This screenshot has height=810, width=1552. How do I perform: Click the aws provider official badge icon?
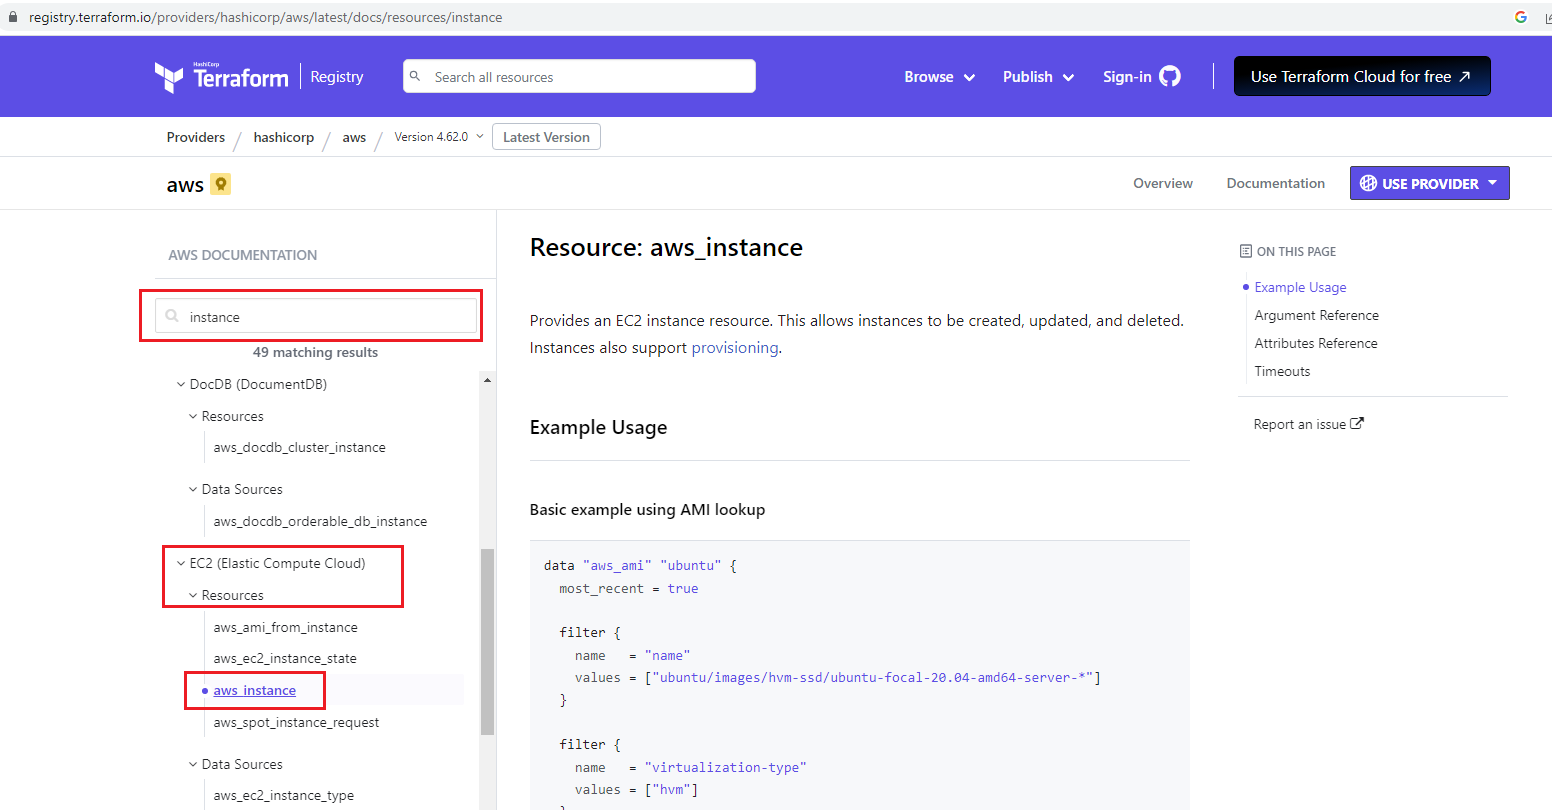tap(221, 184)
